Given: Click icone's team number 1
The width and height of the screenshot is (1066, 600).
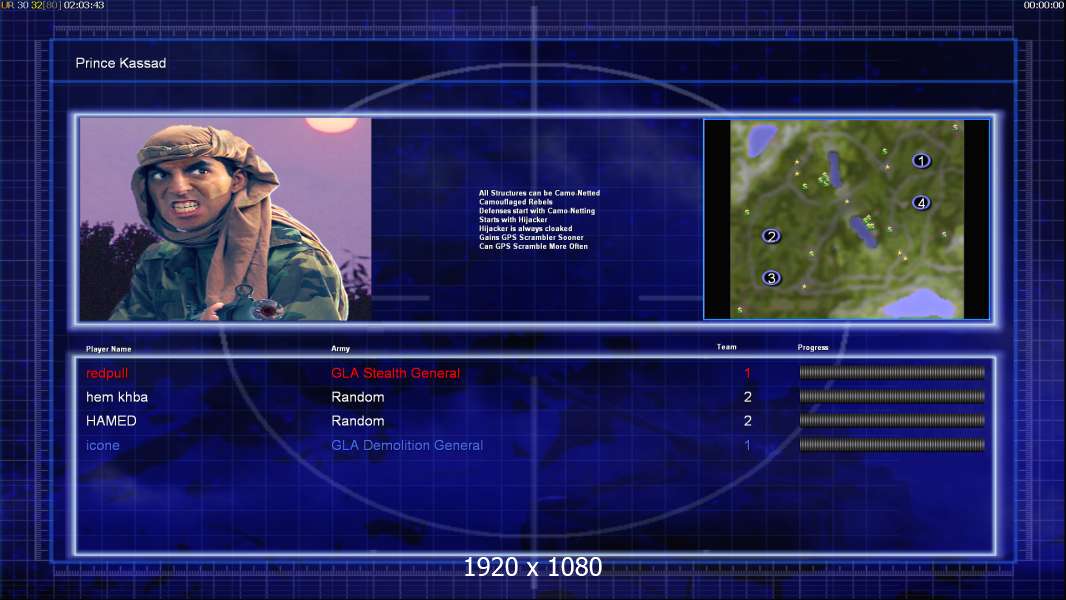Looking at the screenshot, I should click(x=747, y=446).
